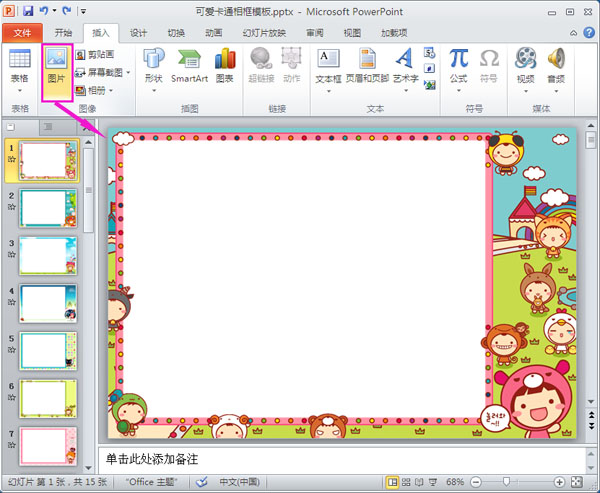
Task: Switch to the 视图 (View) ribbon tab
Action: click(x=352, y=33)
